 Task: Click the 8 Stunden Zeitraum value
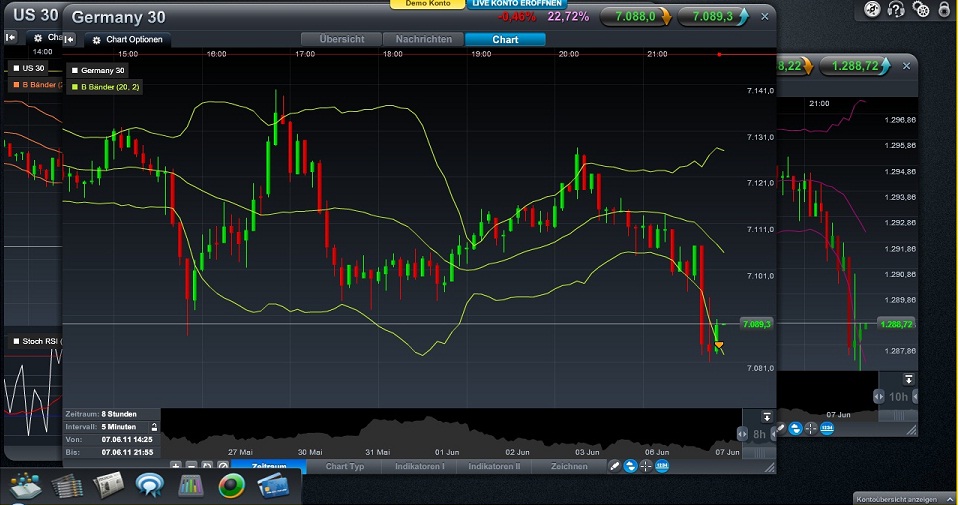click(119, 414)
